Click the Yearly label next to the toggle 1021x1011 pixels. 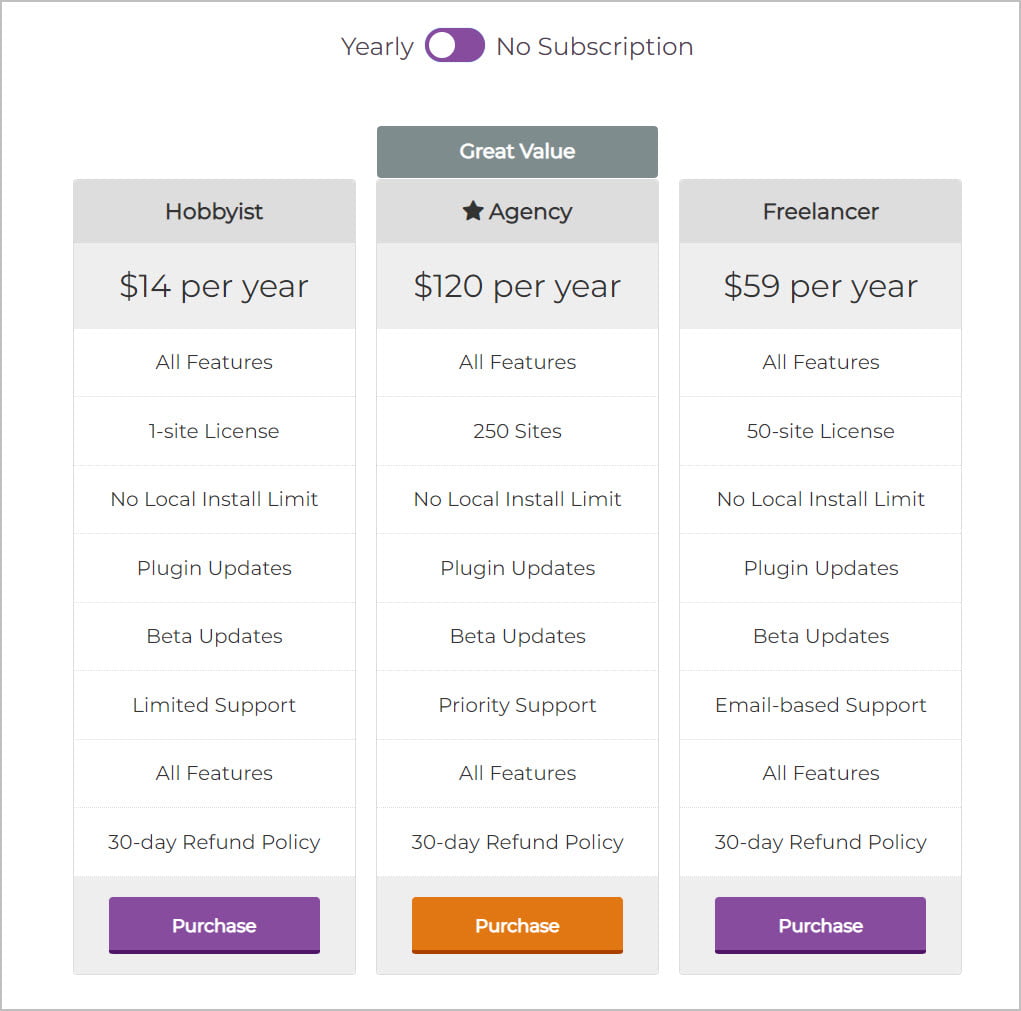pos(378,46)
